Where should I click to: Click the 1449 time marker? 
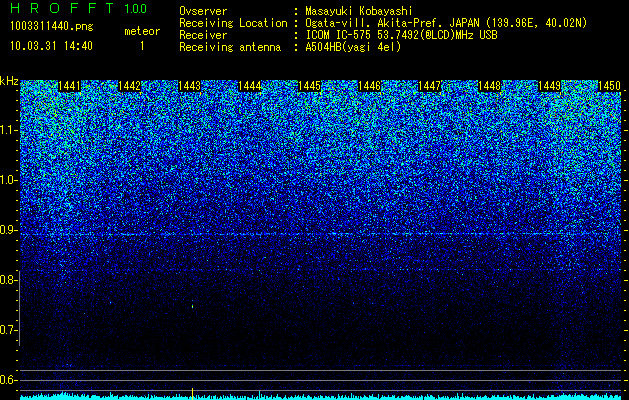(550, 86)
